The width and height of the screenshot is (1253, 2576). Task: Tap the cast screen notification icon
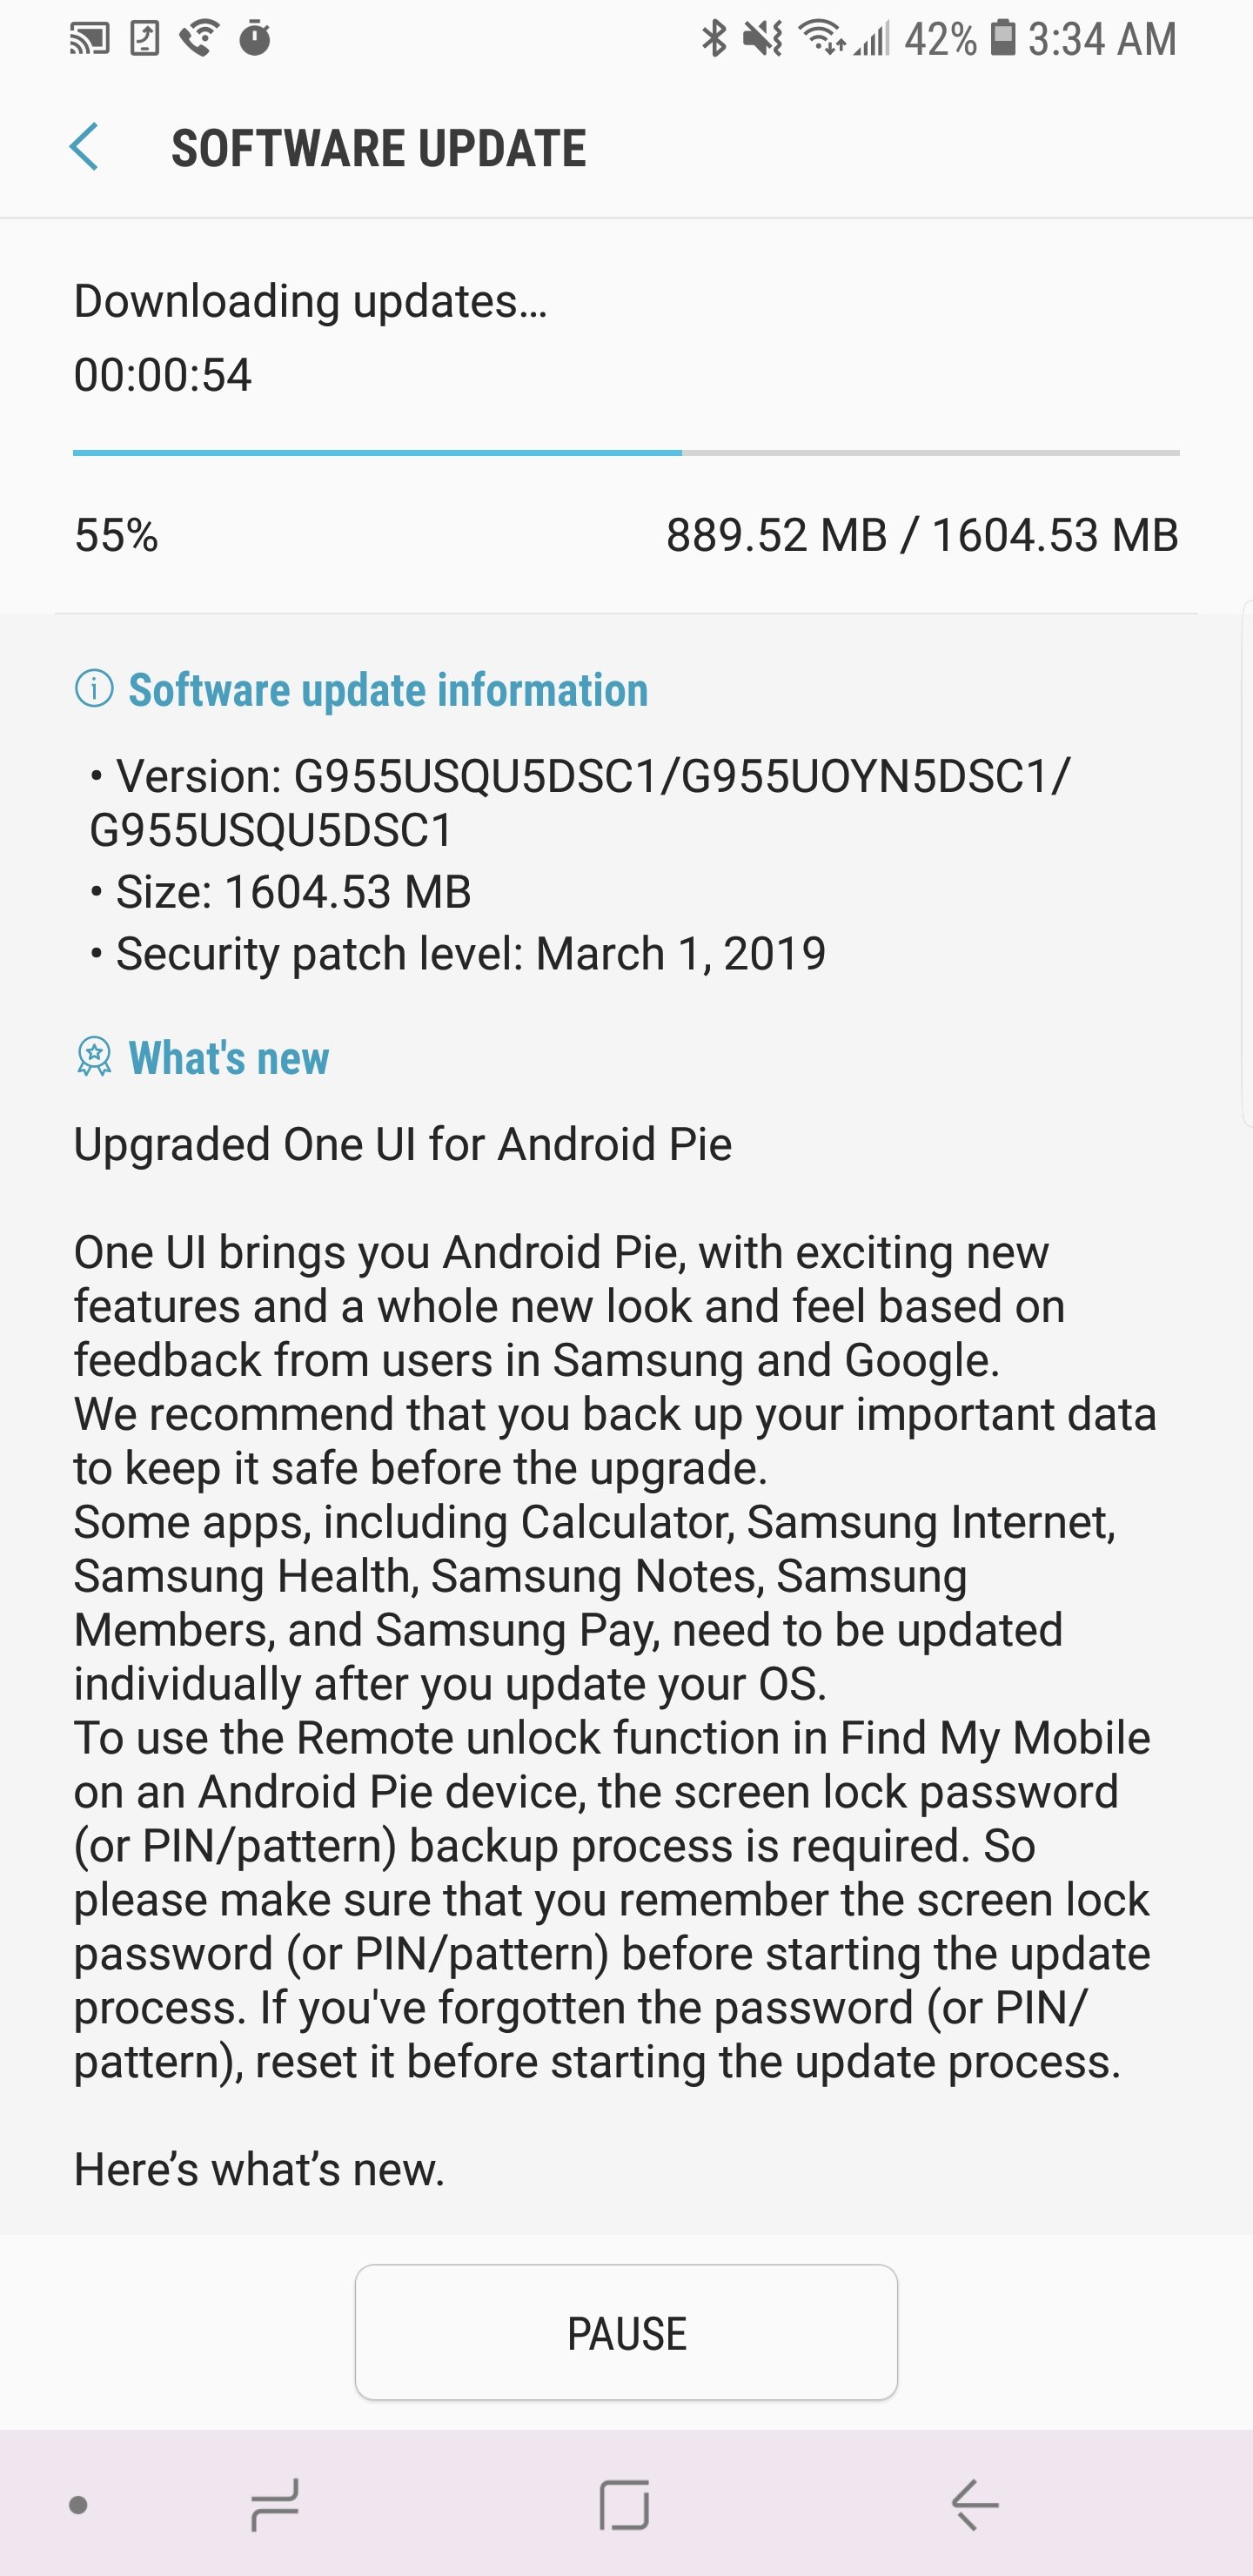click(x=89, y=39)
